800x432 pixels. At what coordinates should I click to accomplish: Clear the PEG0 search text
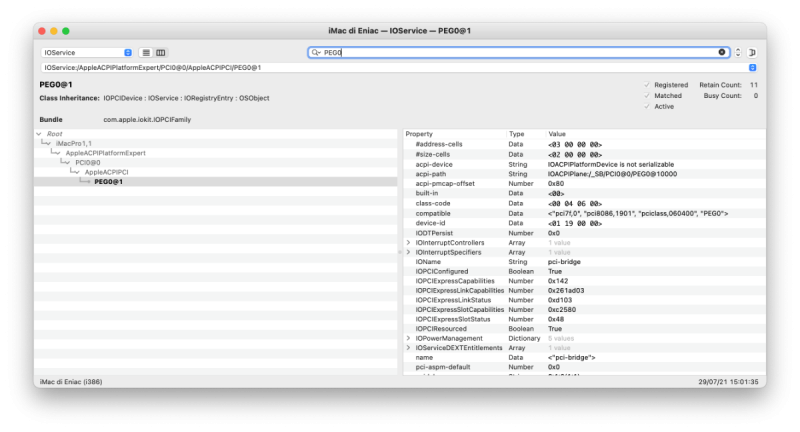click(722, 52)
